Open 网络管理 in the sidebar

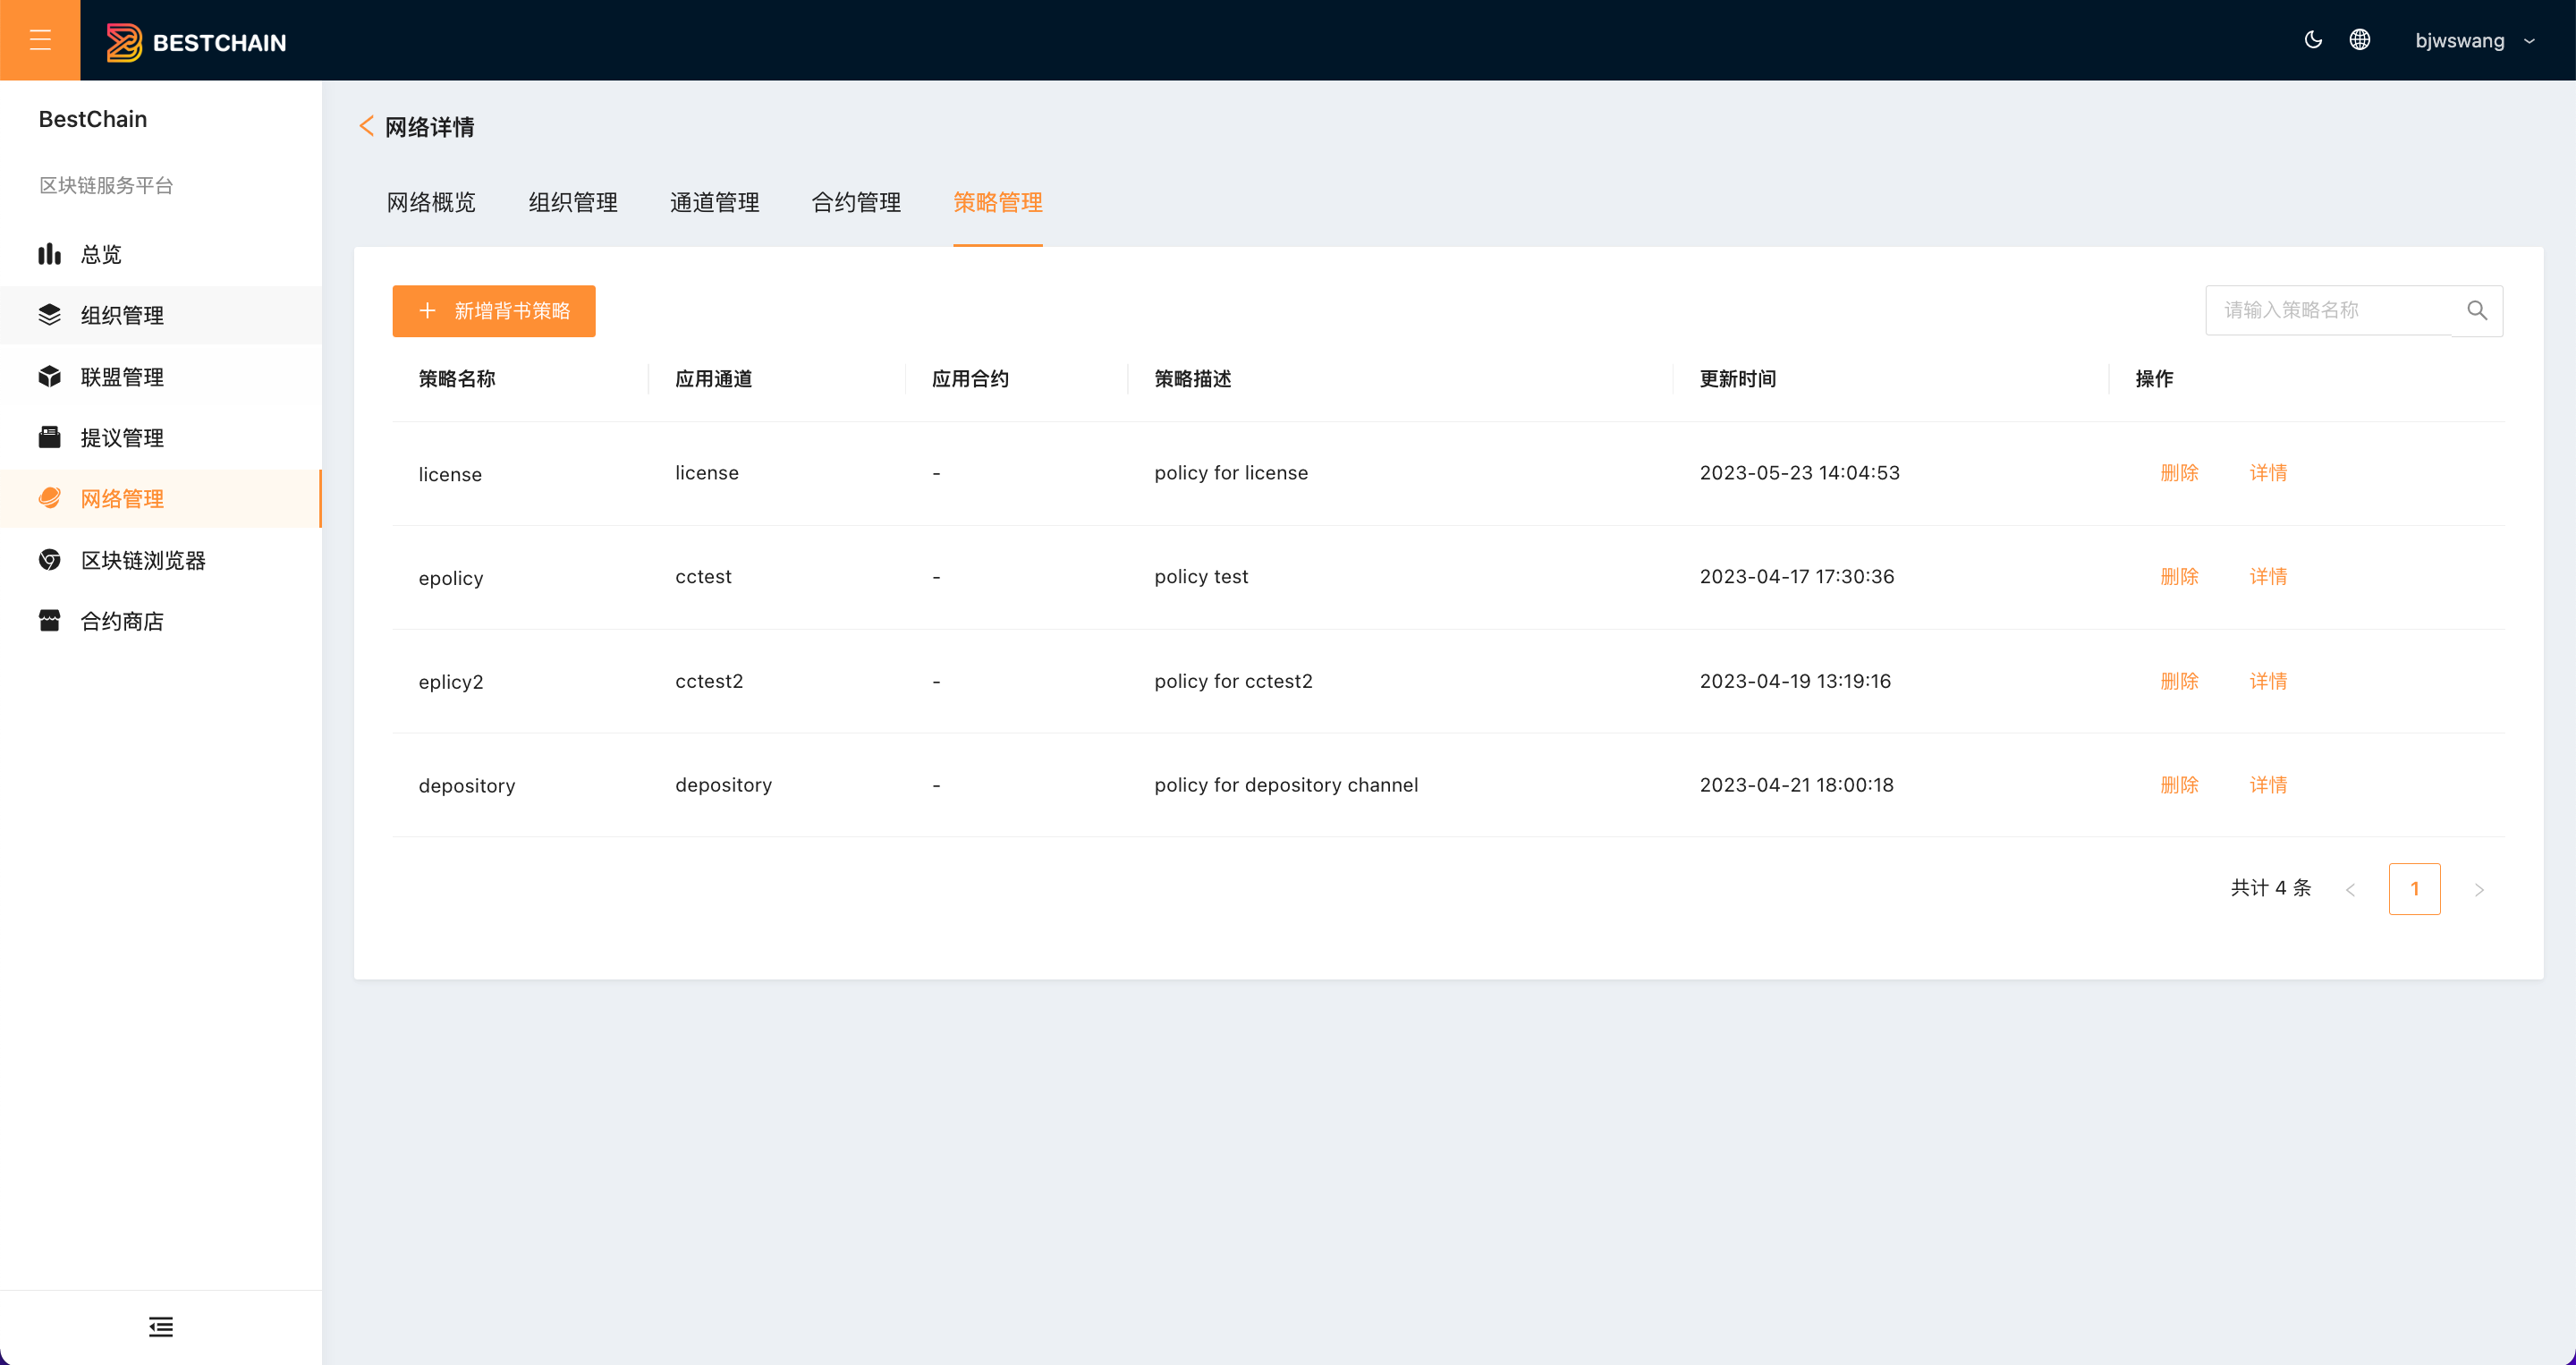click(161, 499)
